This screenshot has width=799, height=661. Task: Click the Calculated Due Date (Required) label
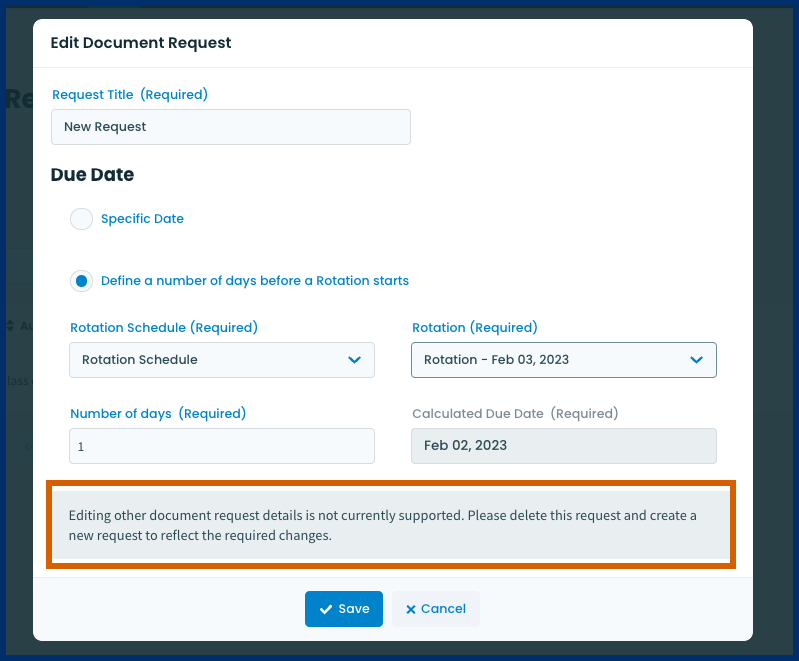[x=515, y=414]
